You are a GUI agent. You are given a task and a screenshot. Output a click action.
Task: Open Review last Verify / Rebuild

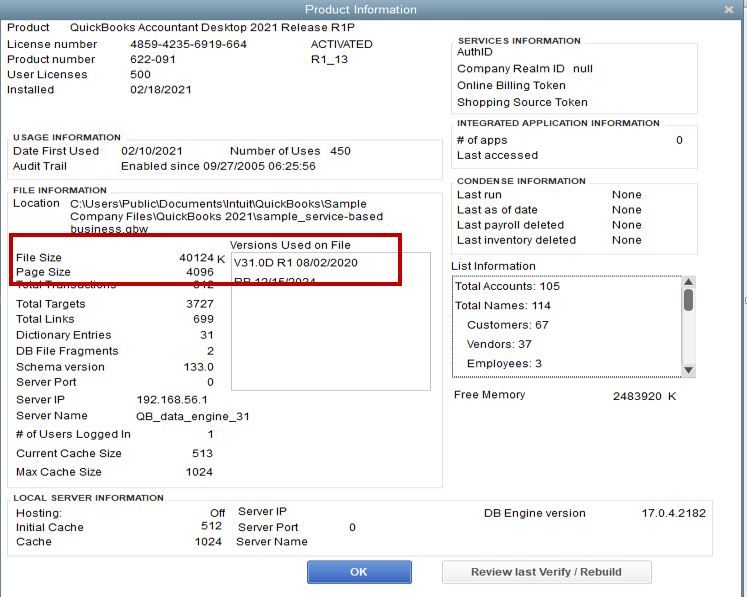coord(546,572)
